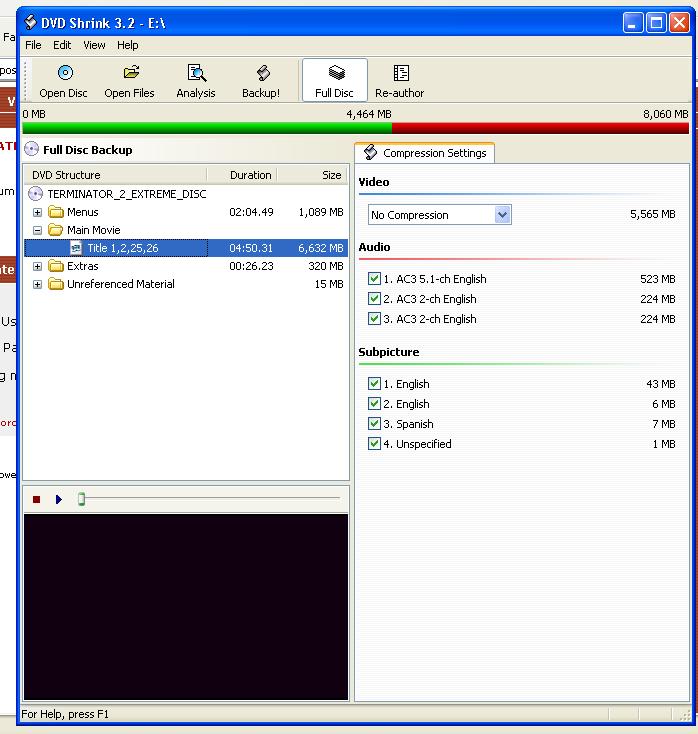Click the preview seek slider handle
This screenshot has height=734, width=698.
(81, 499)
